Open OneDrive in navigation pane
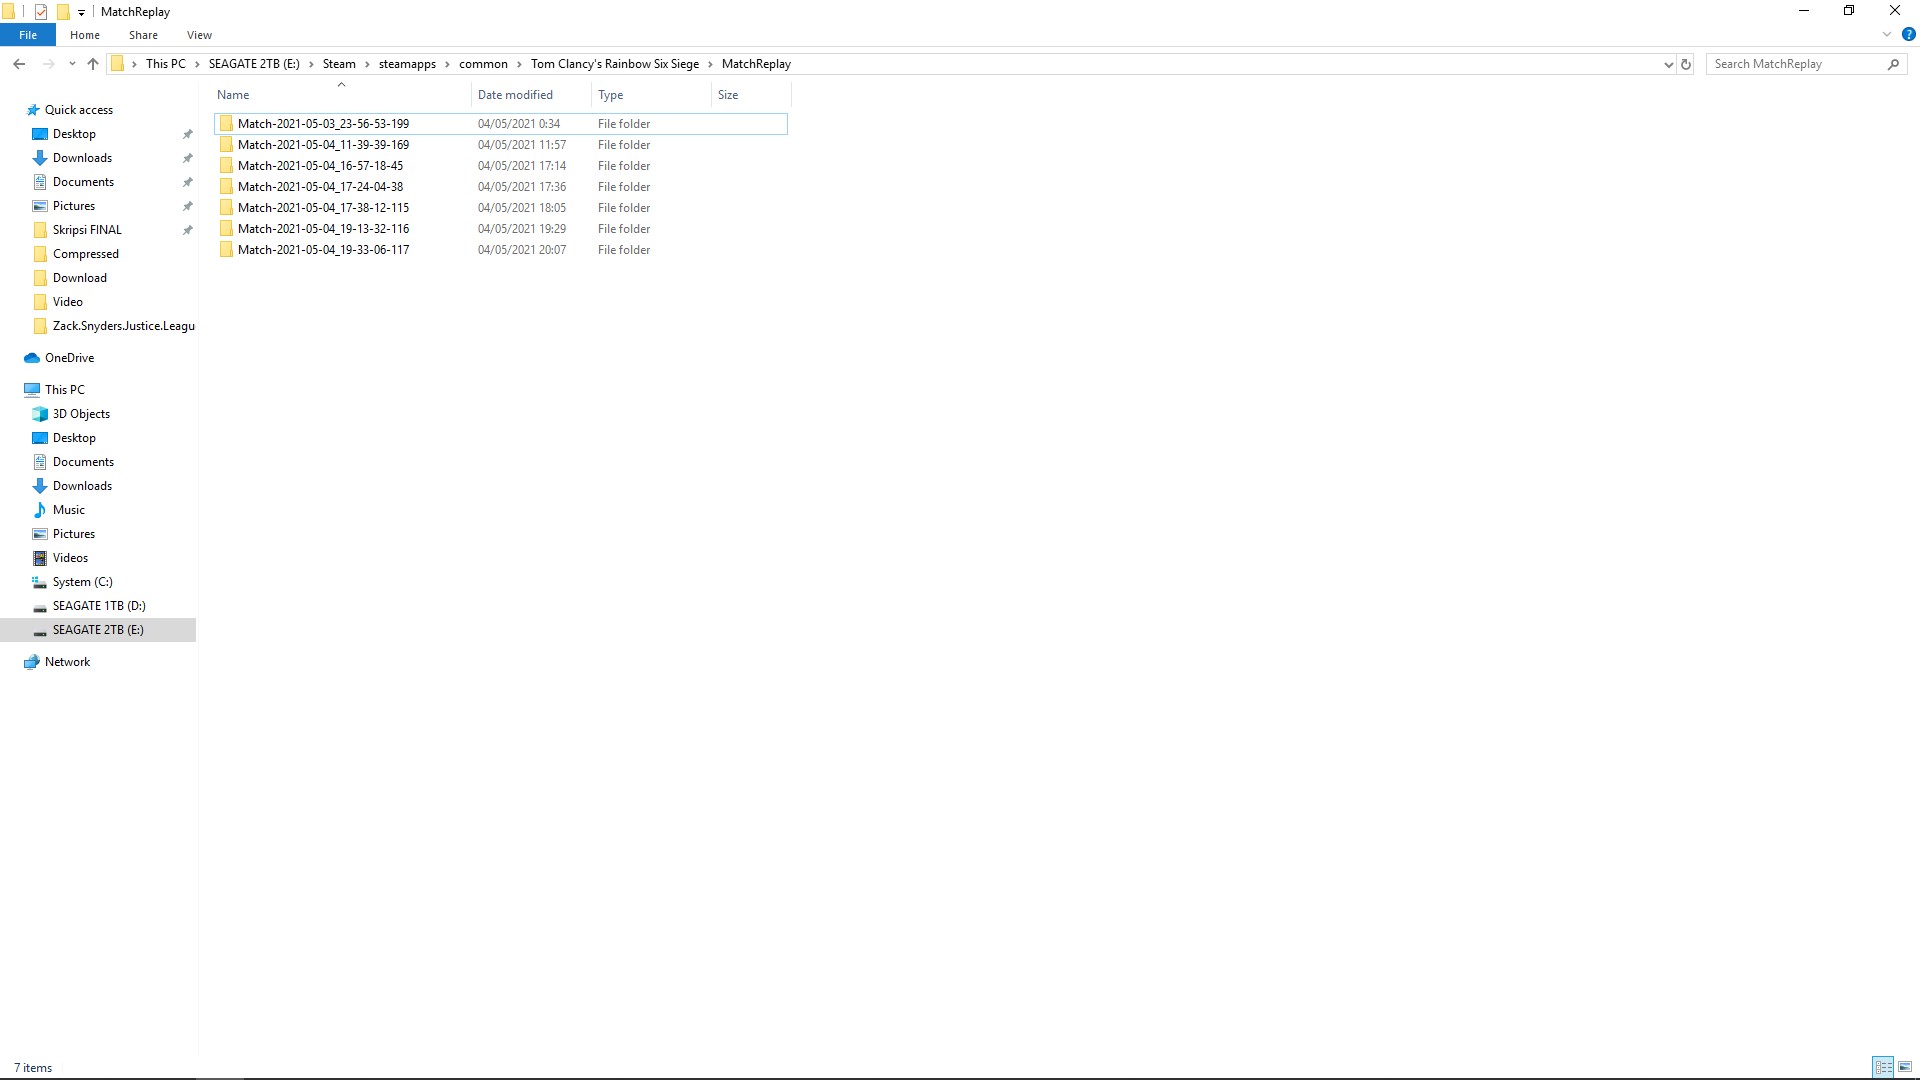The width and height of the screenshot is (1920, 1080). pos(69,358)
